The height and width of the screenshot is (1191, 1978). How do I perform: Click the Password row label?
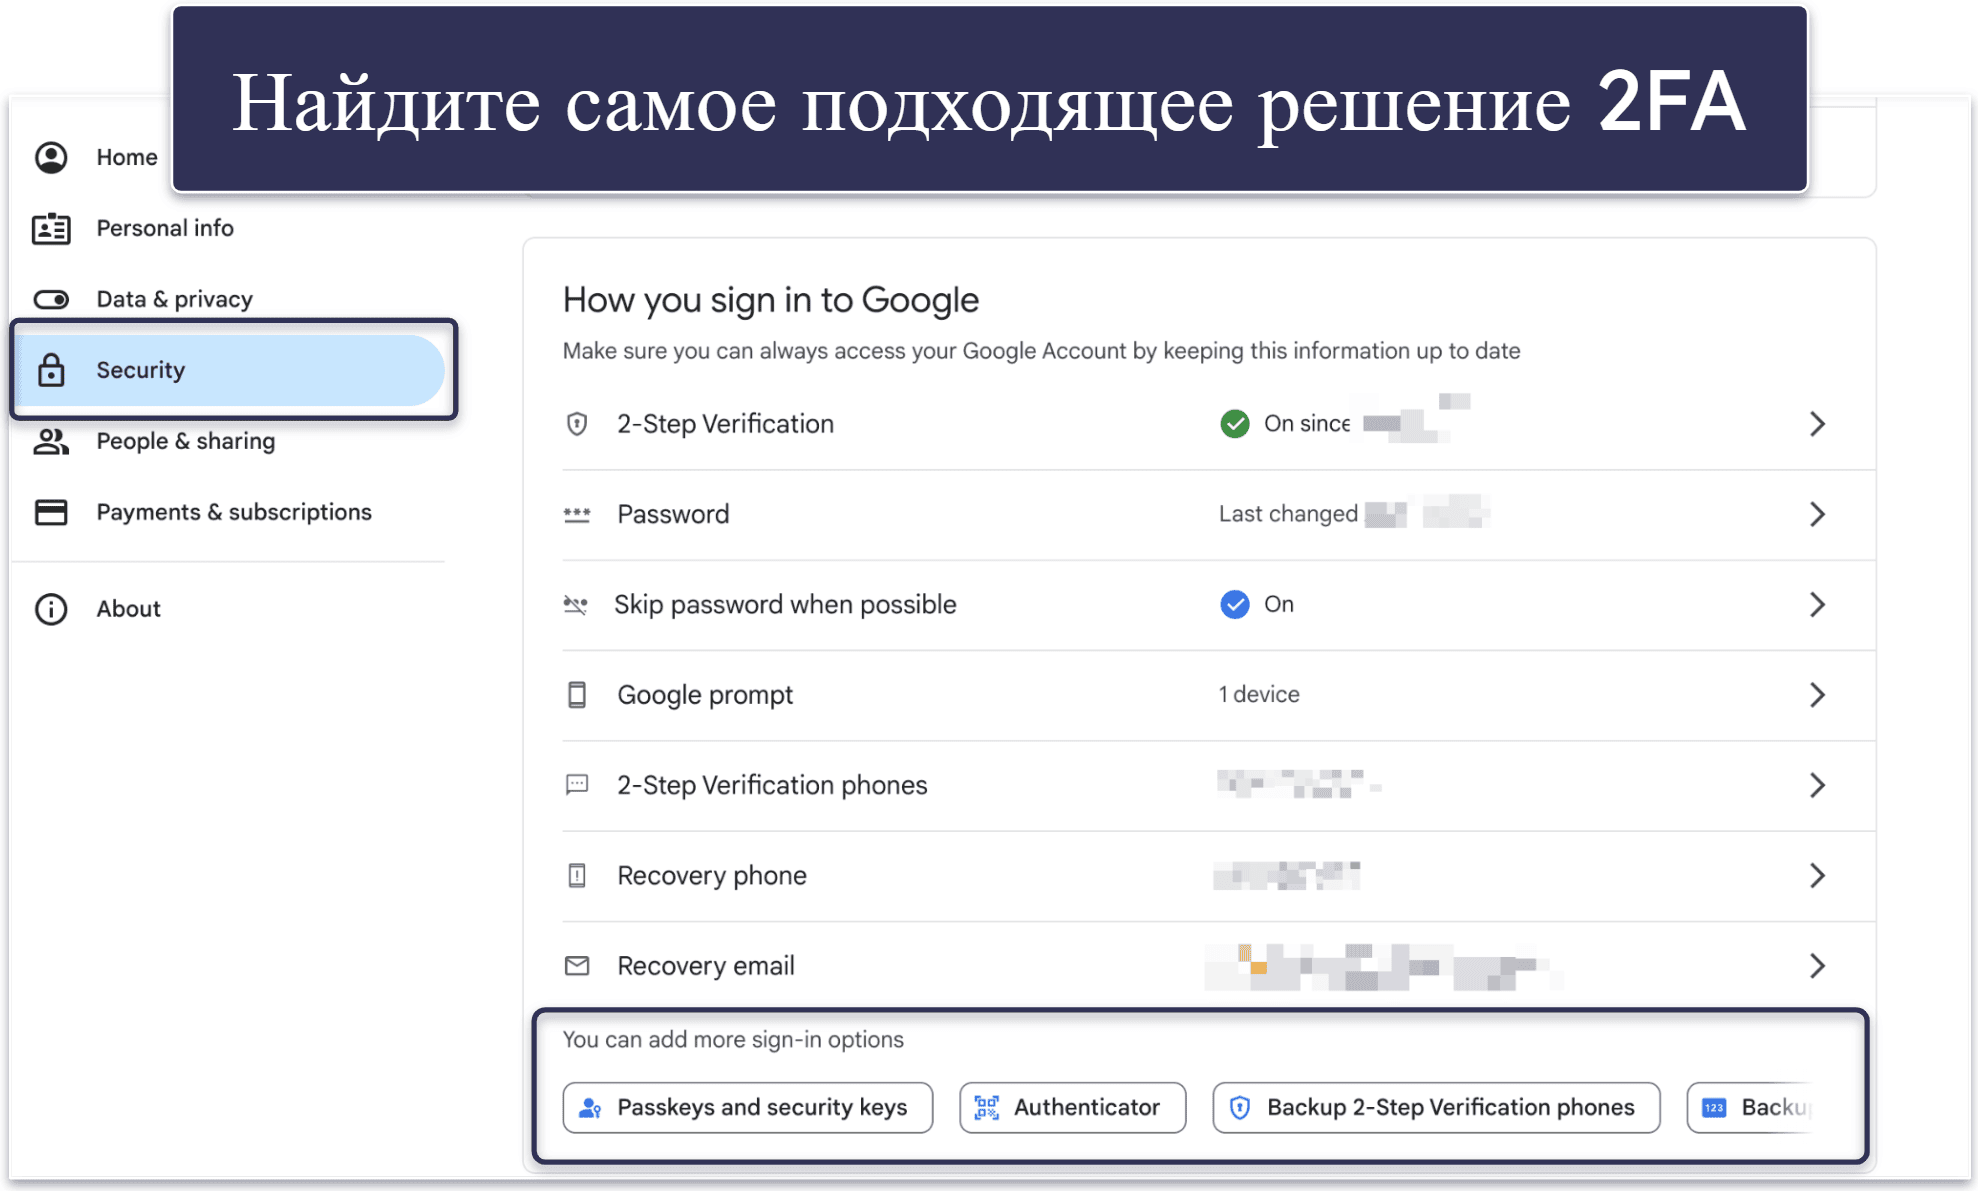click(x=673, y=514)
